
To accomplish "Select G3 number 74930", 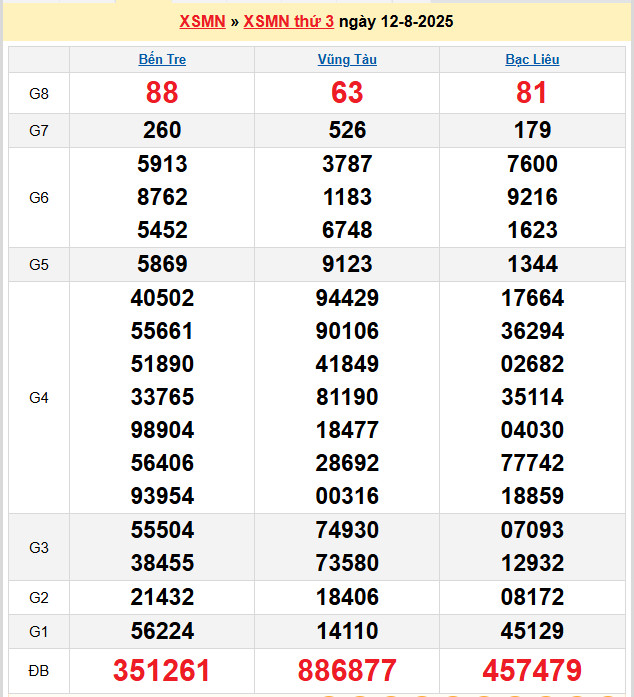I will pos(347,530).
